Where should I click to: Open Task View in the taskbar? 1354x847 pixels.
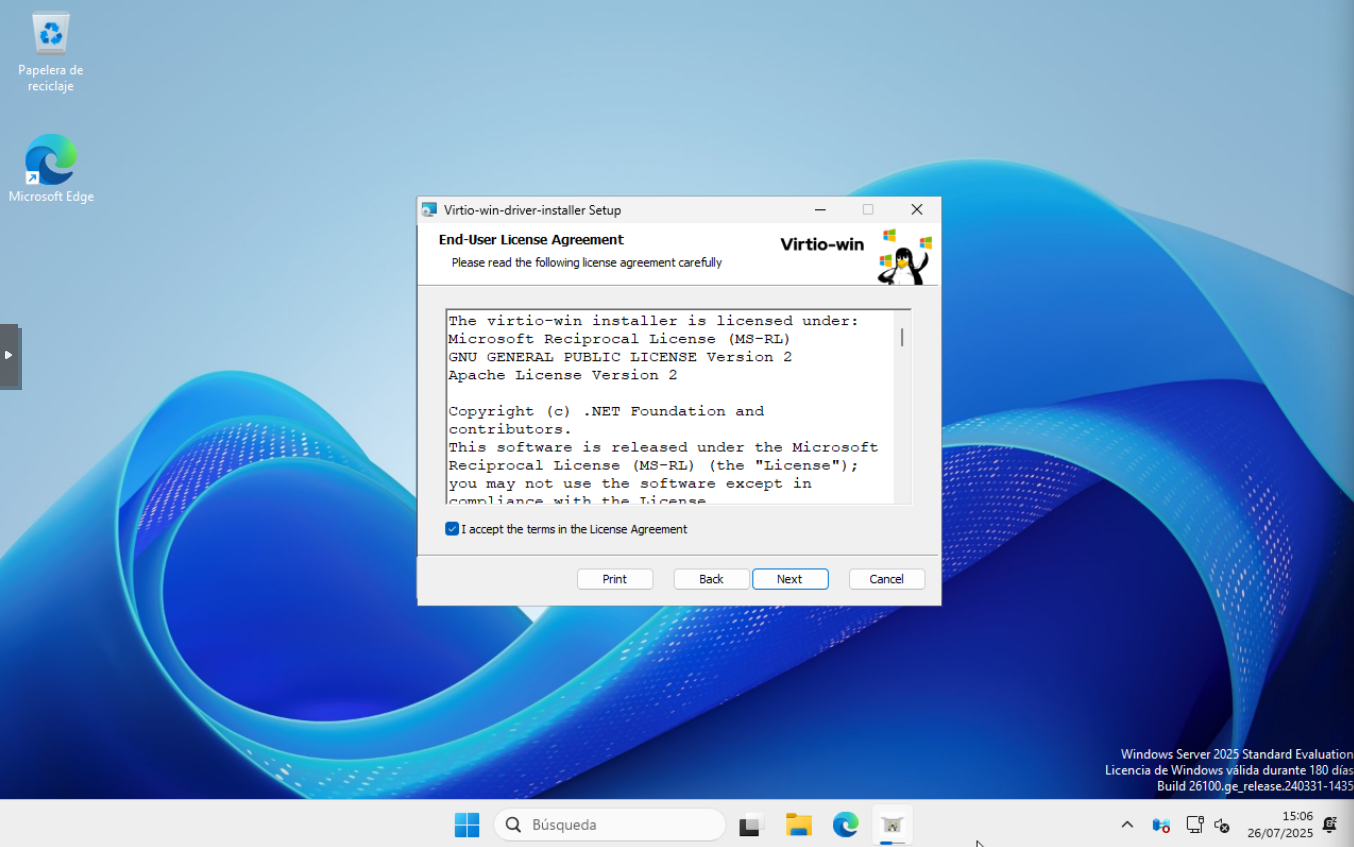pyautogui.click(x=750, y=825)
